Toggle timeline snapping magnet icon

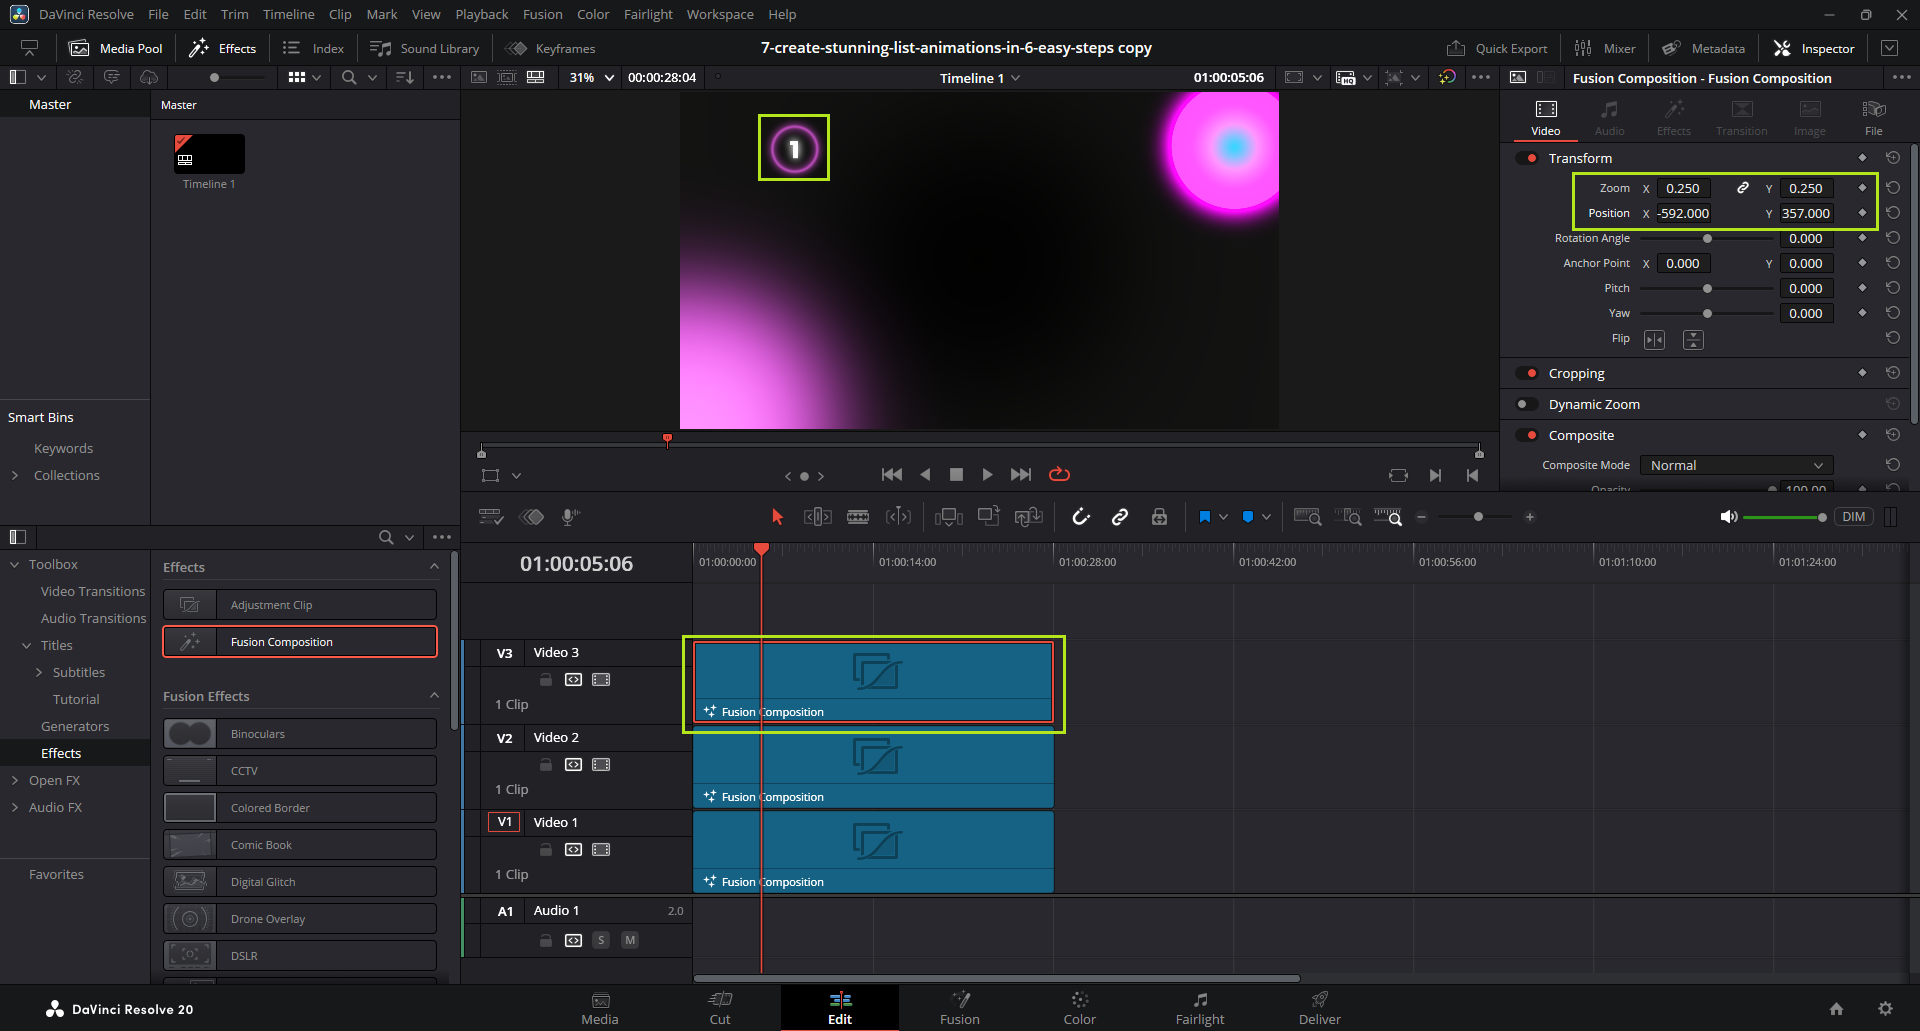coord(1081,517)
